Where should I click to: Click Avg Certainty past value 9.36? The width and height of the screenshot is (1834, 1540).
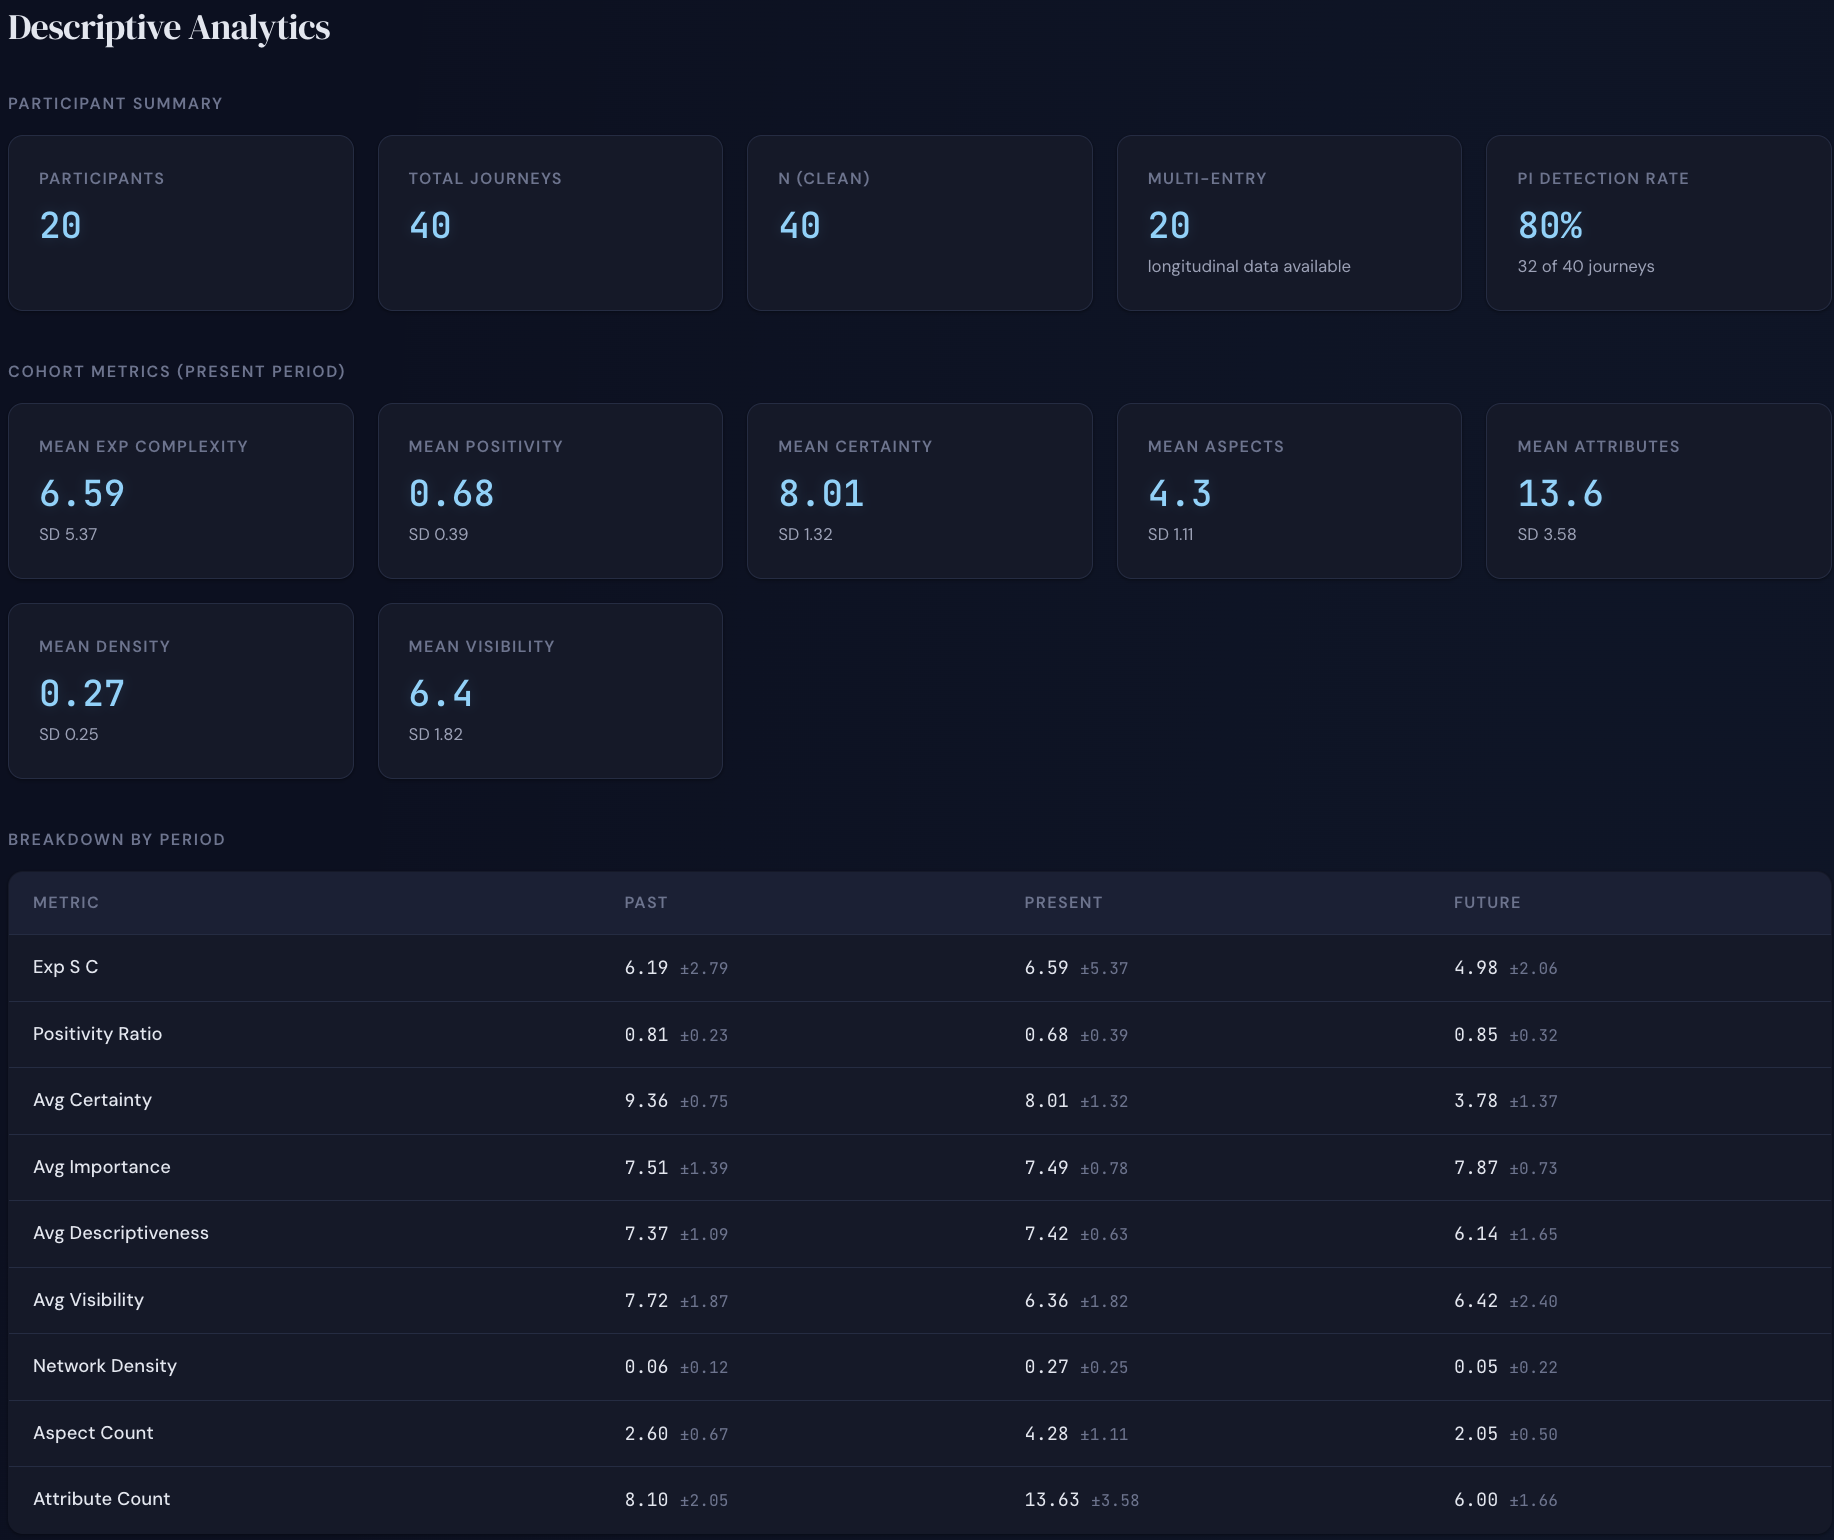646,1101
